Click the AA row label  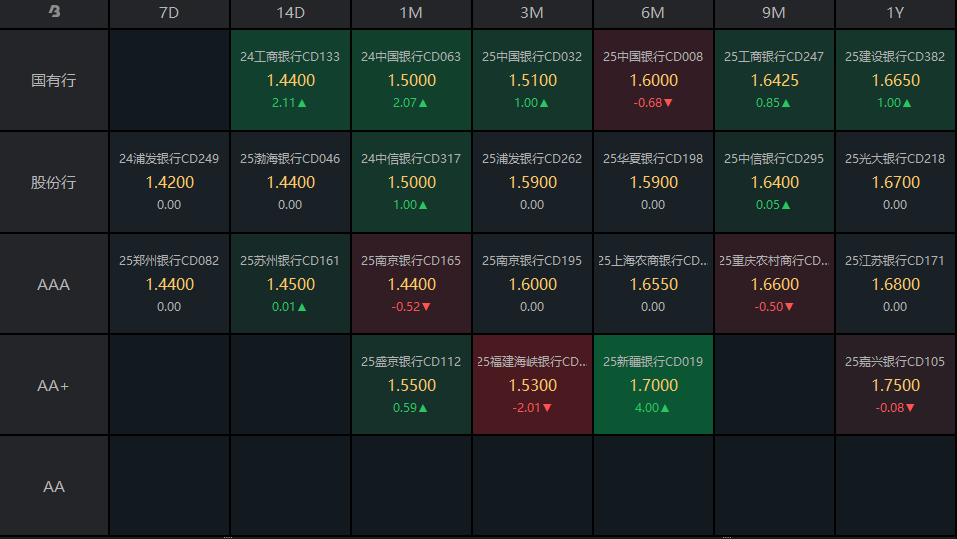tap(54, 487)
